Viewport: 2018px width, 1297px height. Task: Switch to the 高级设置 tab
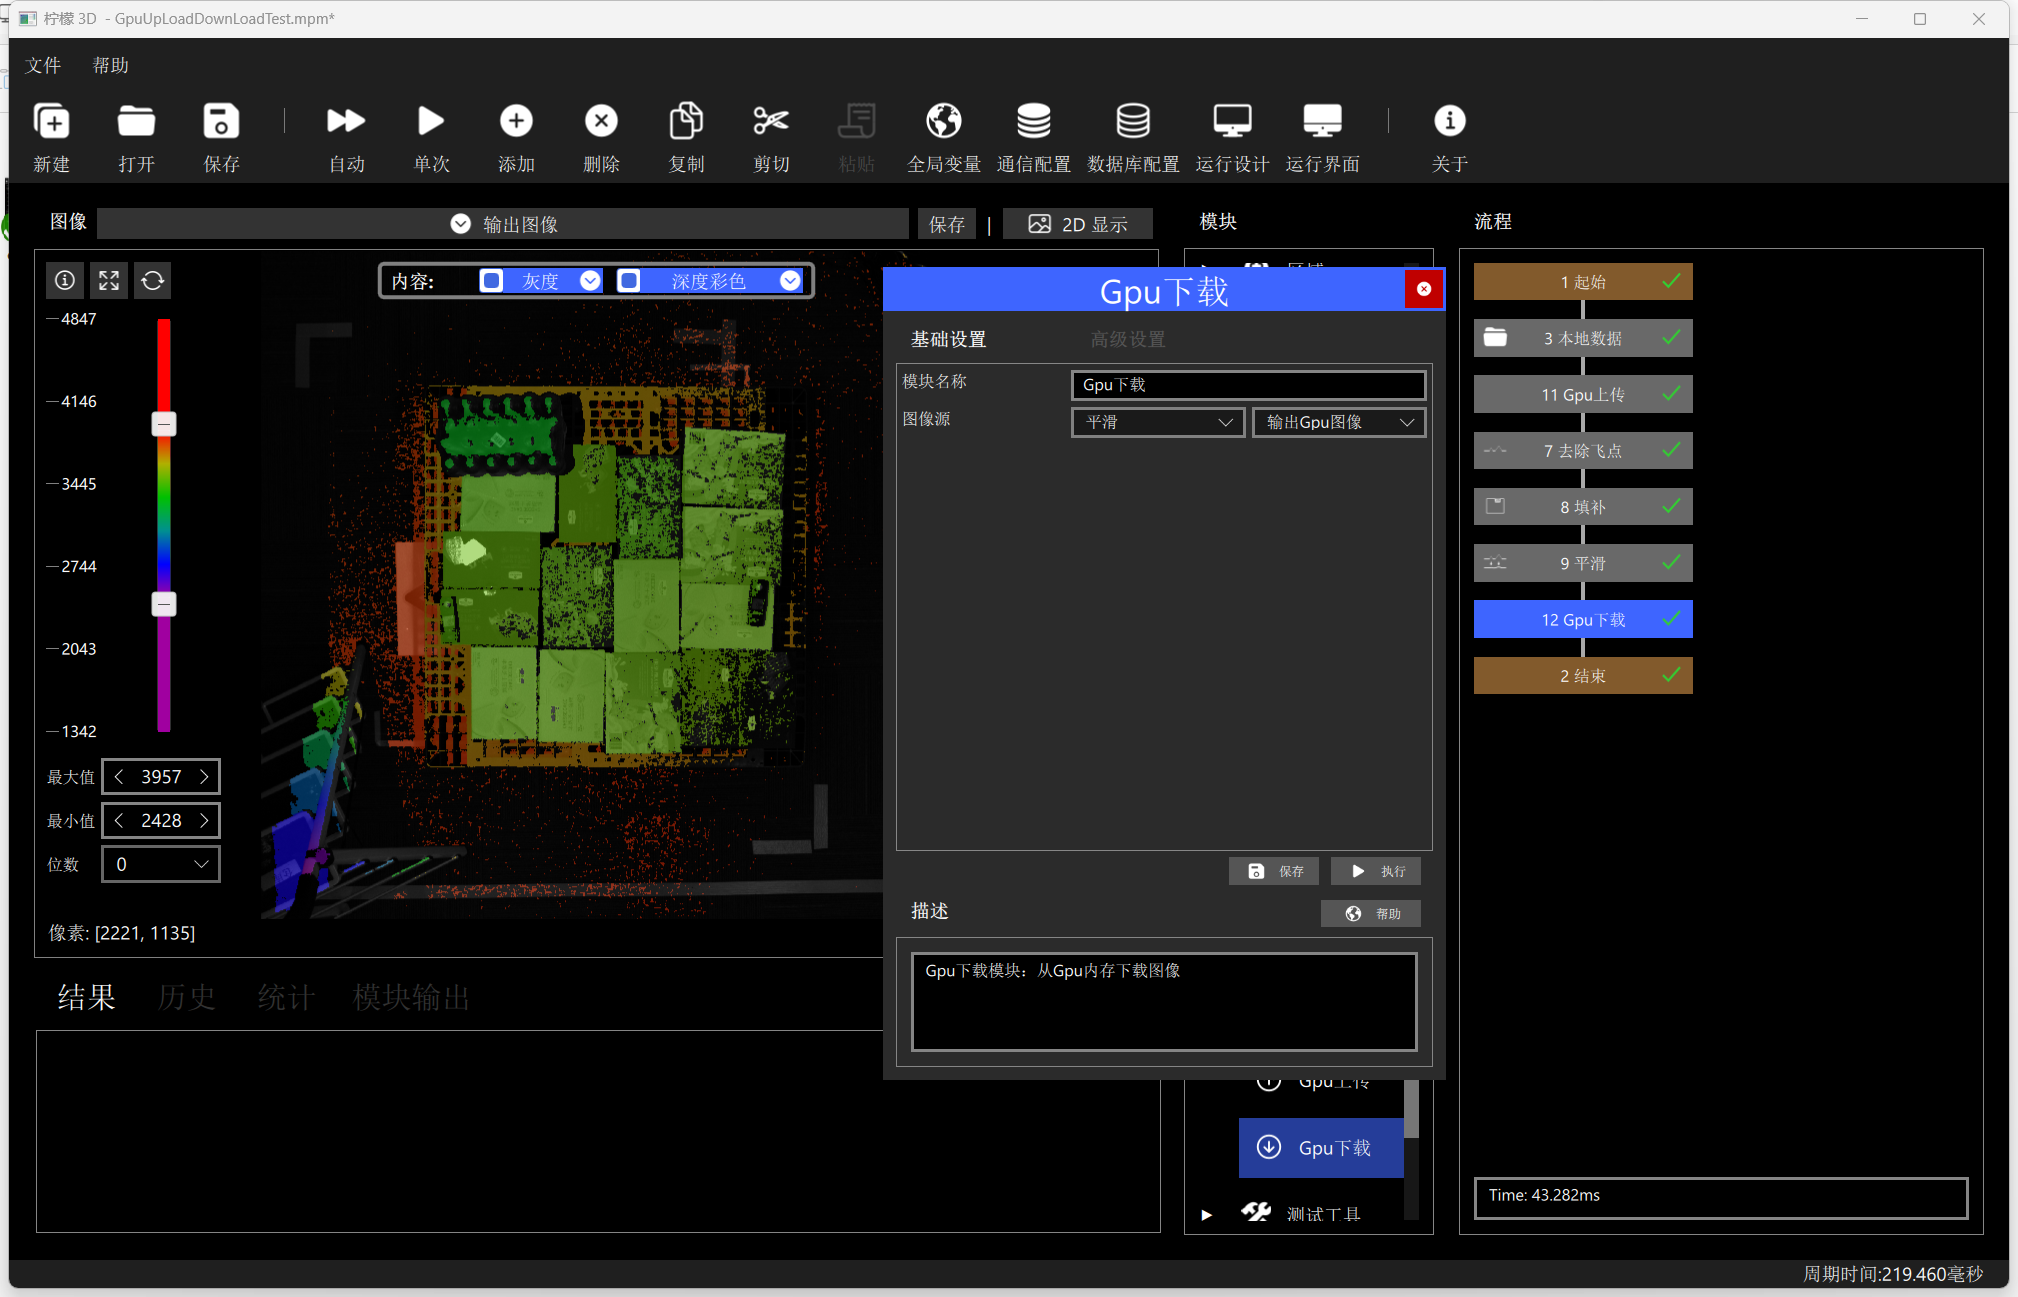[x=1128, y=339]
